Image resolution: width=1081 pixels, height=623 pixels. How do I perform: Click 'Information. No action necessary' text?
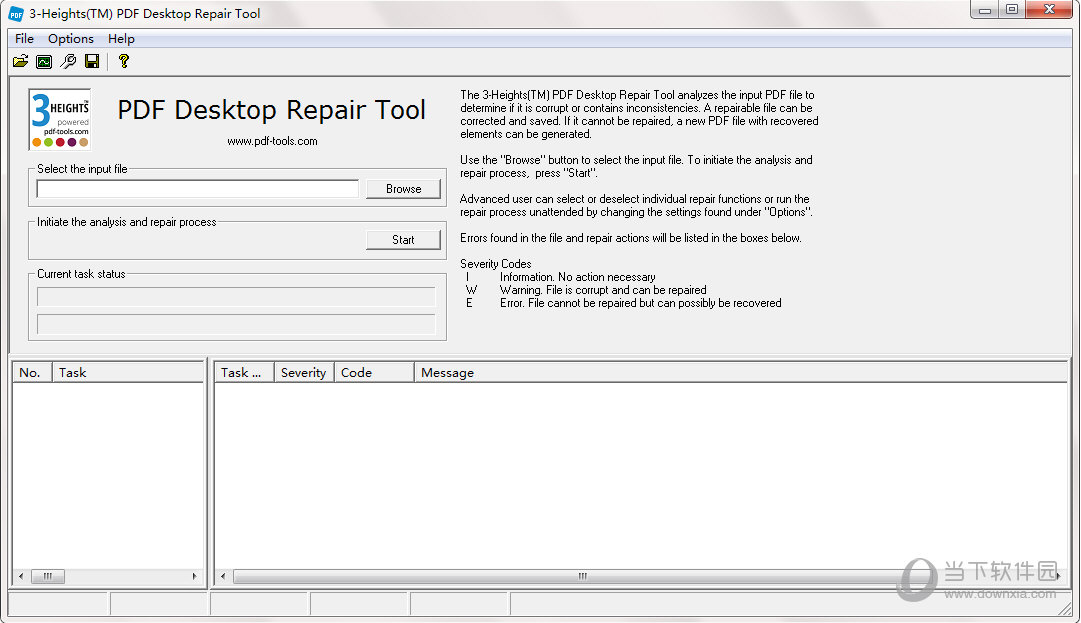pos(578,277)
